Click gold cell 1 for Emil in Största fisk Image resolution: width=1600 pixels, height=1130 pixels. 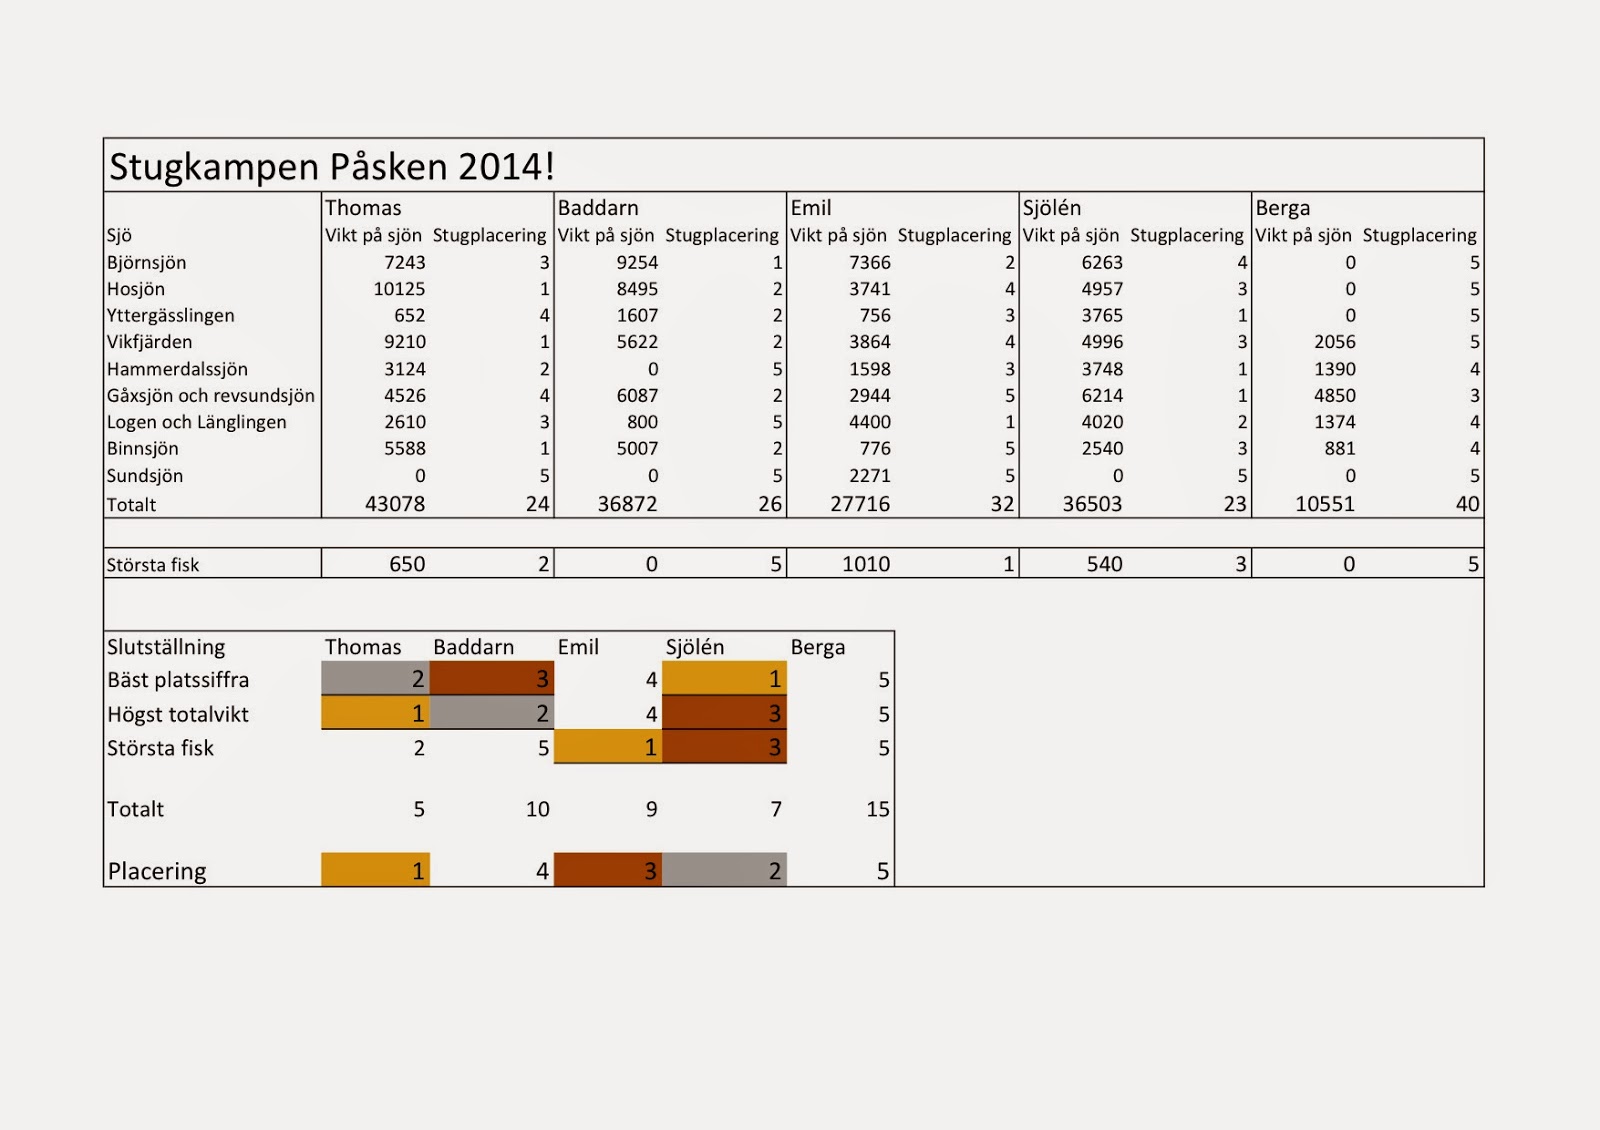pos(608,746)
